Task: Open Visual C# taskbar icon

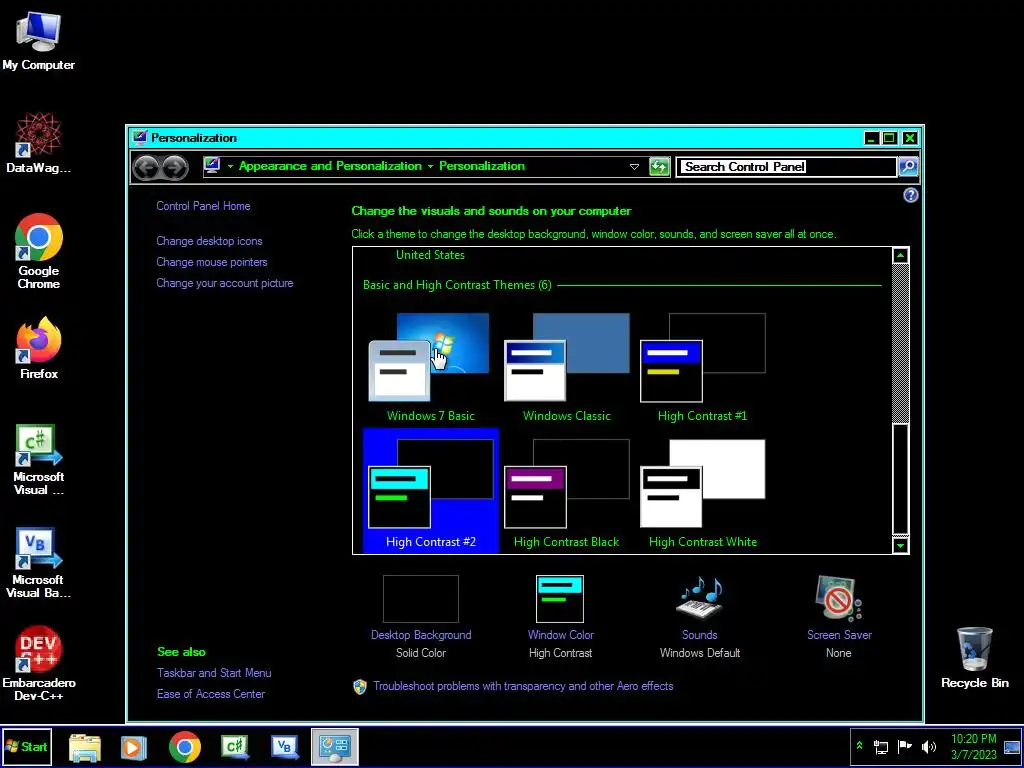Action: [x=235, y=747]
